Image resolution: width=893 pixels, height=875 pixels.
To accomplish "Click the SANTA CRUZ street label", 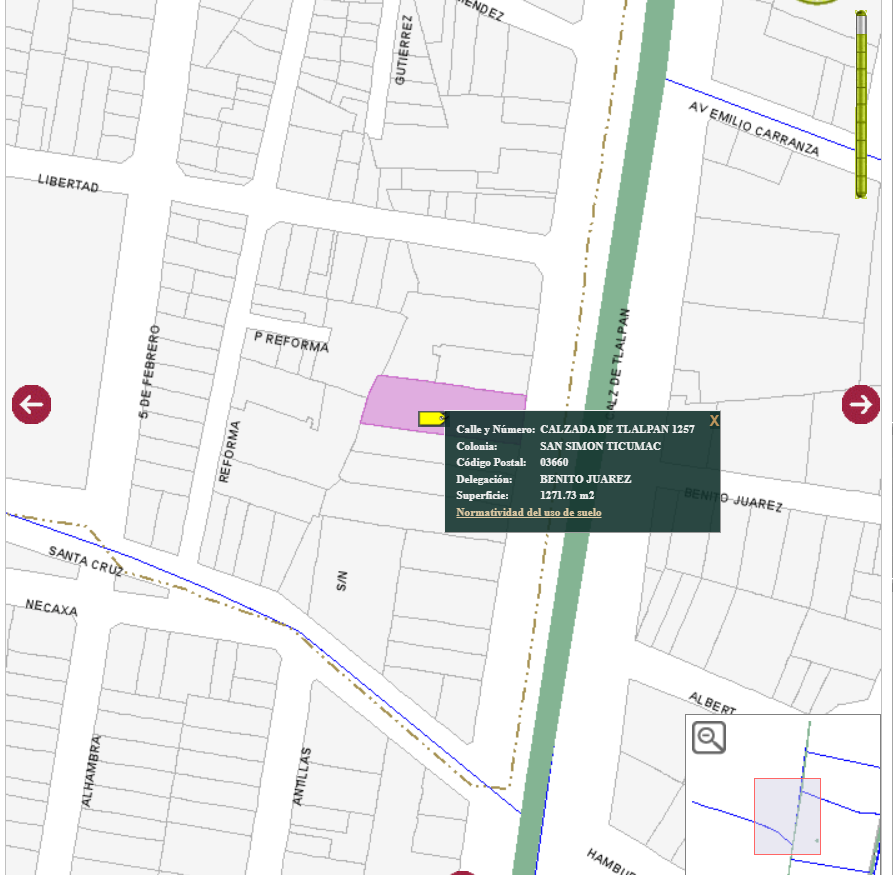I will 86,562.
